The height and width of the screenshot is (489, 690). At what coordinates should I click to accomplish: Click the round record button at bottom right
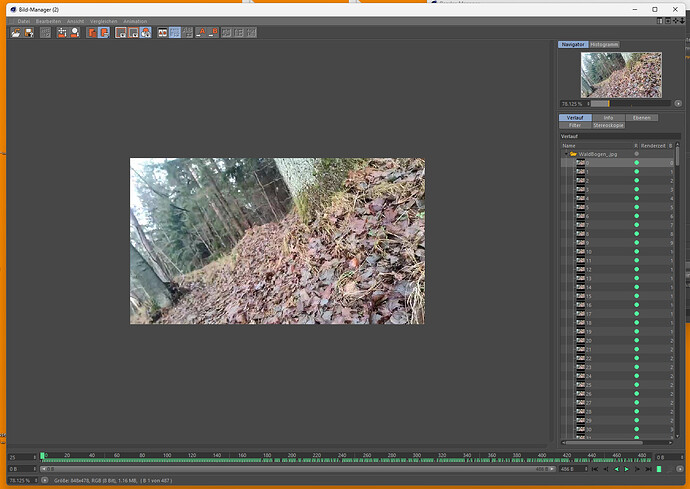click(x=679, y=469)
